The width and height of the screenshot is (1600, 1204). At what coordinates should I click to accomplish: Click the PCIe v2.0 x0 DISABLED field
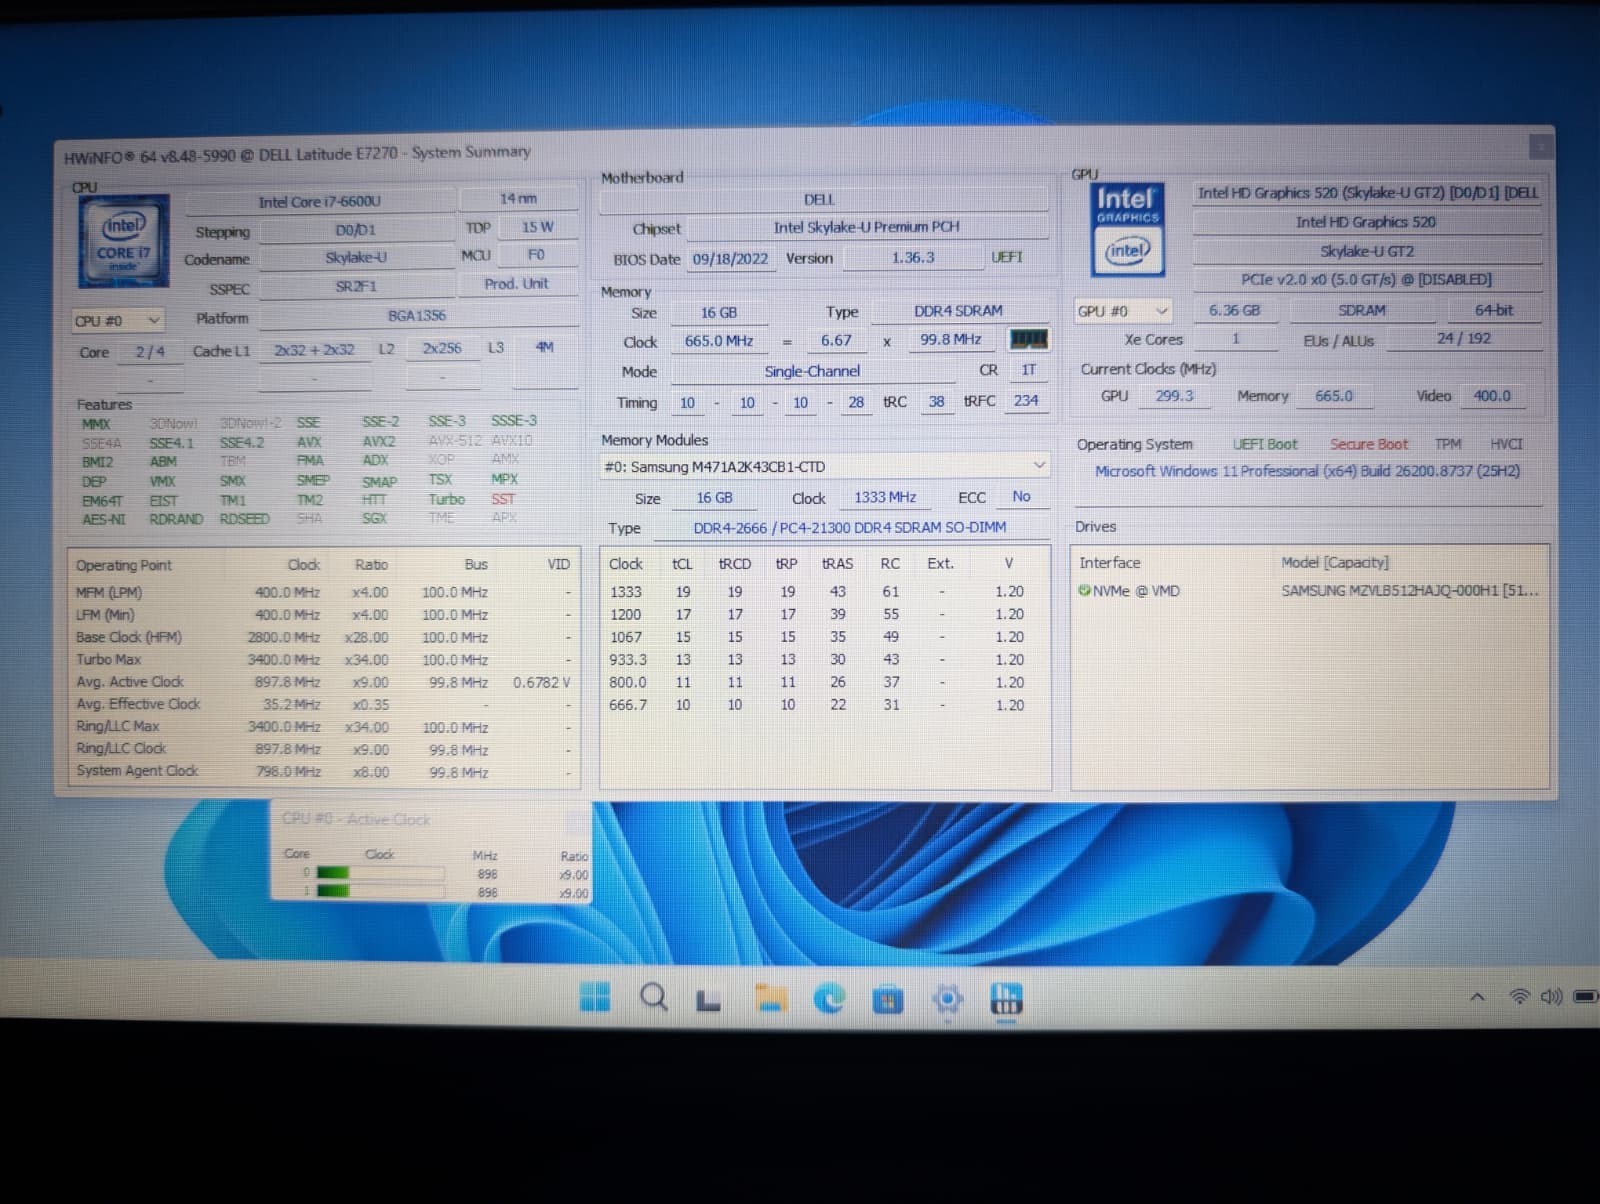(x=1366, y=279)
